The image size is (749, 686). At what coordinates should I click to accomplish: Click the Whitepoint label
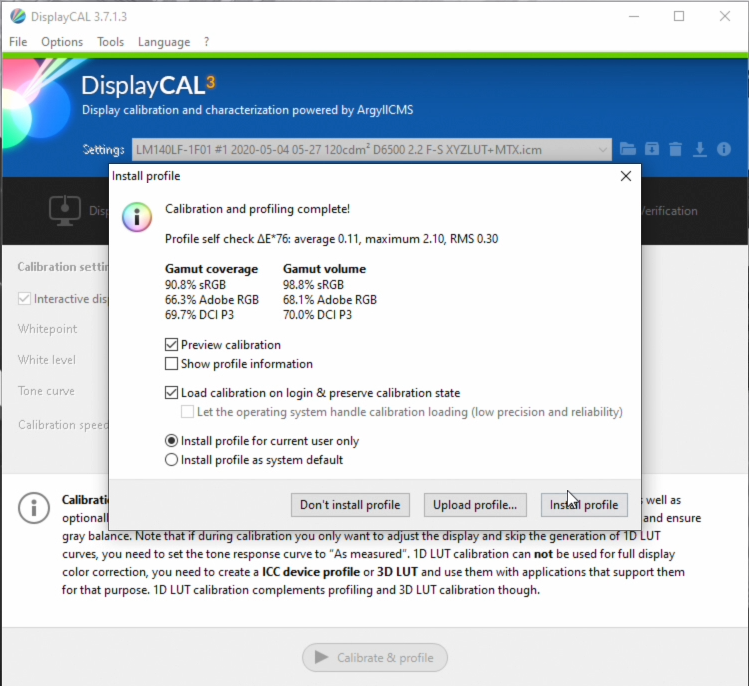47,329
